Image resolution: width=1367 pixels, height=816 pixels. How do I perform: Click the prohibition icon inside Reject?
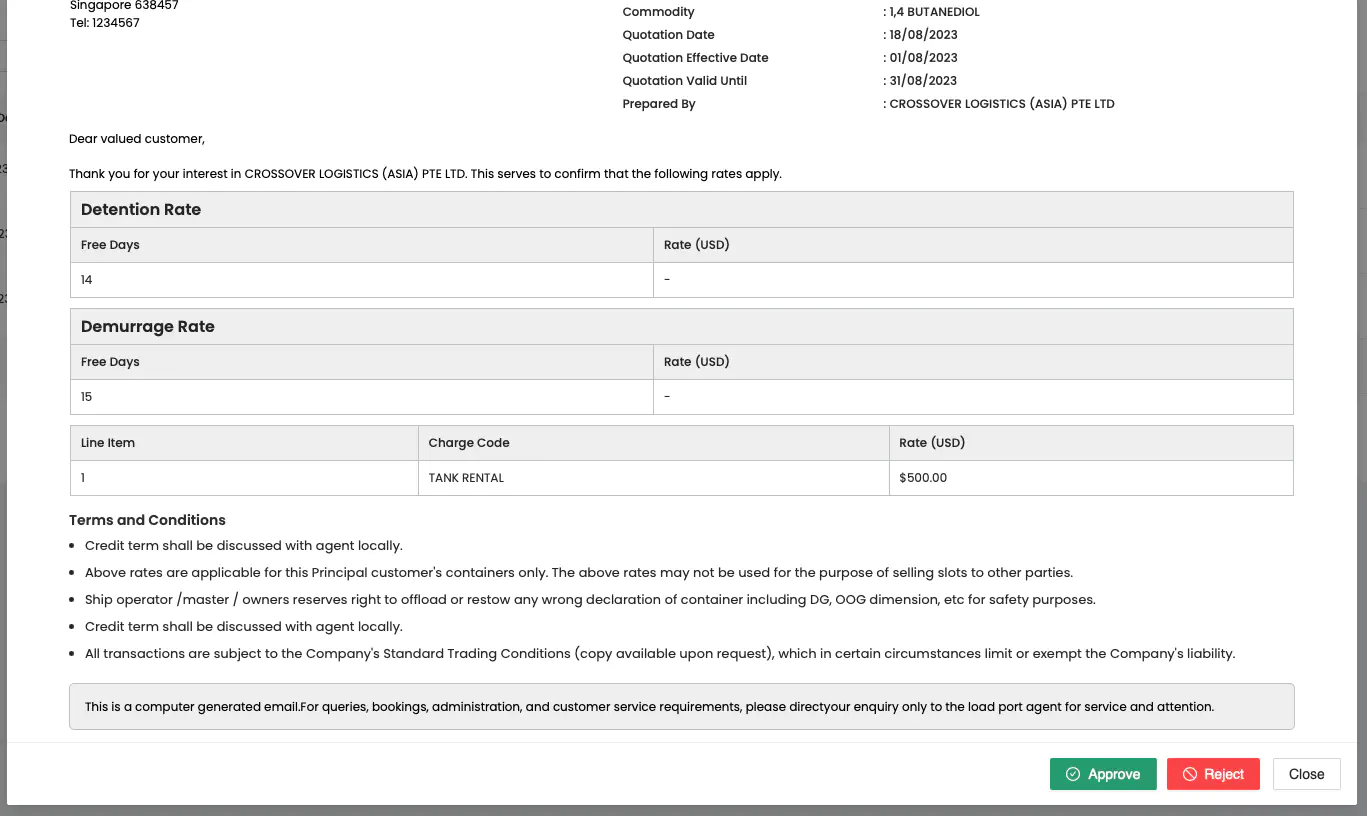(1190, 774)
